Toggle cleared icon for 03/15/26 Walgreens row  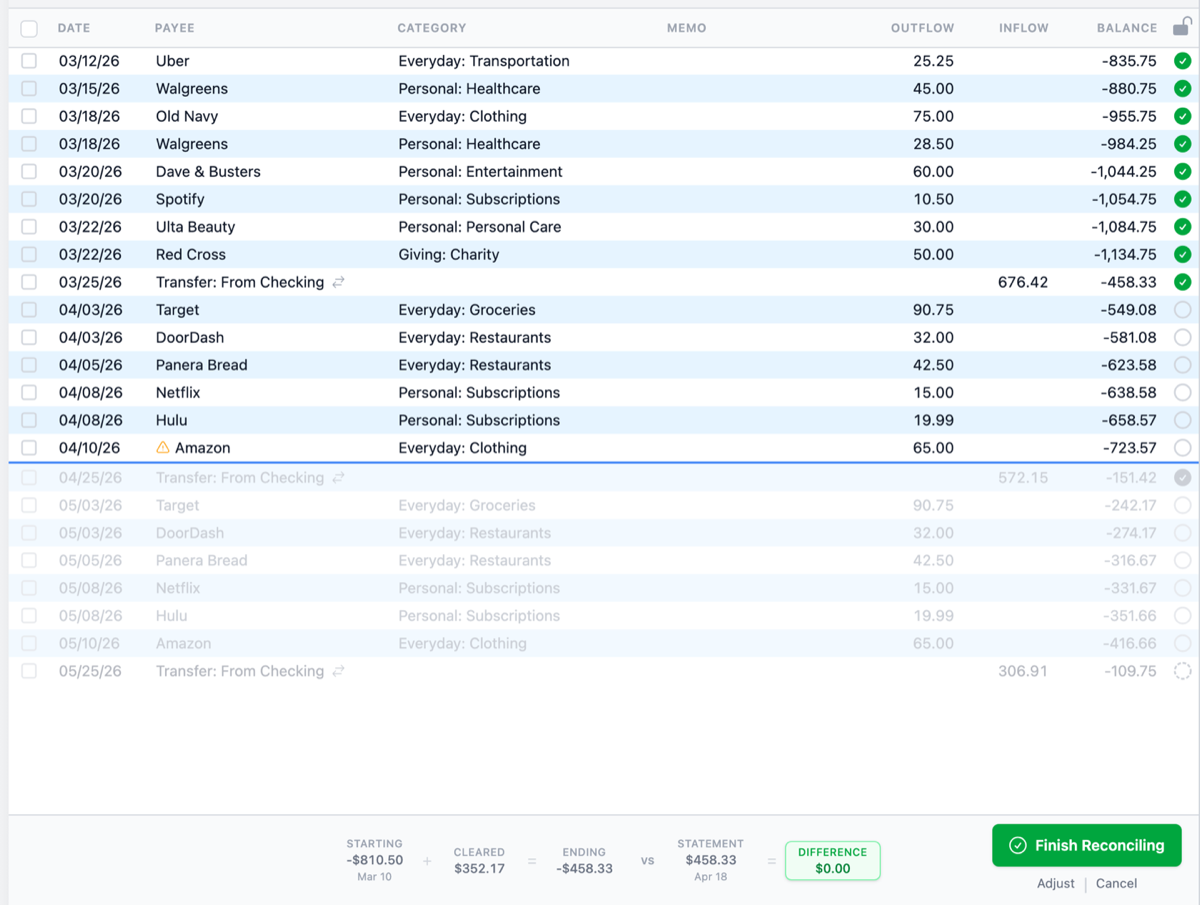coord(1182,89)
